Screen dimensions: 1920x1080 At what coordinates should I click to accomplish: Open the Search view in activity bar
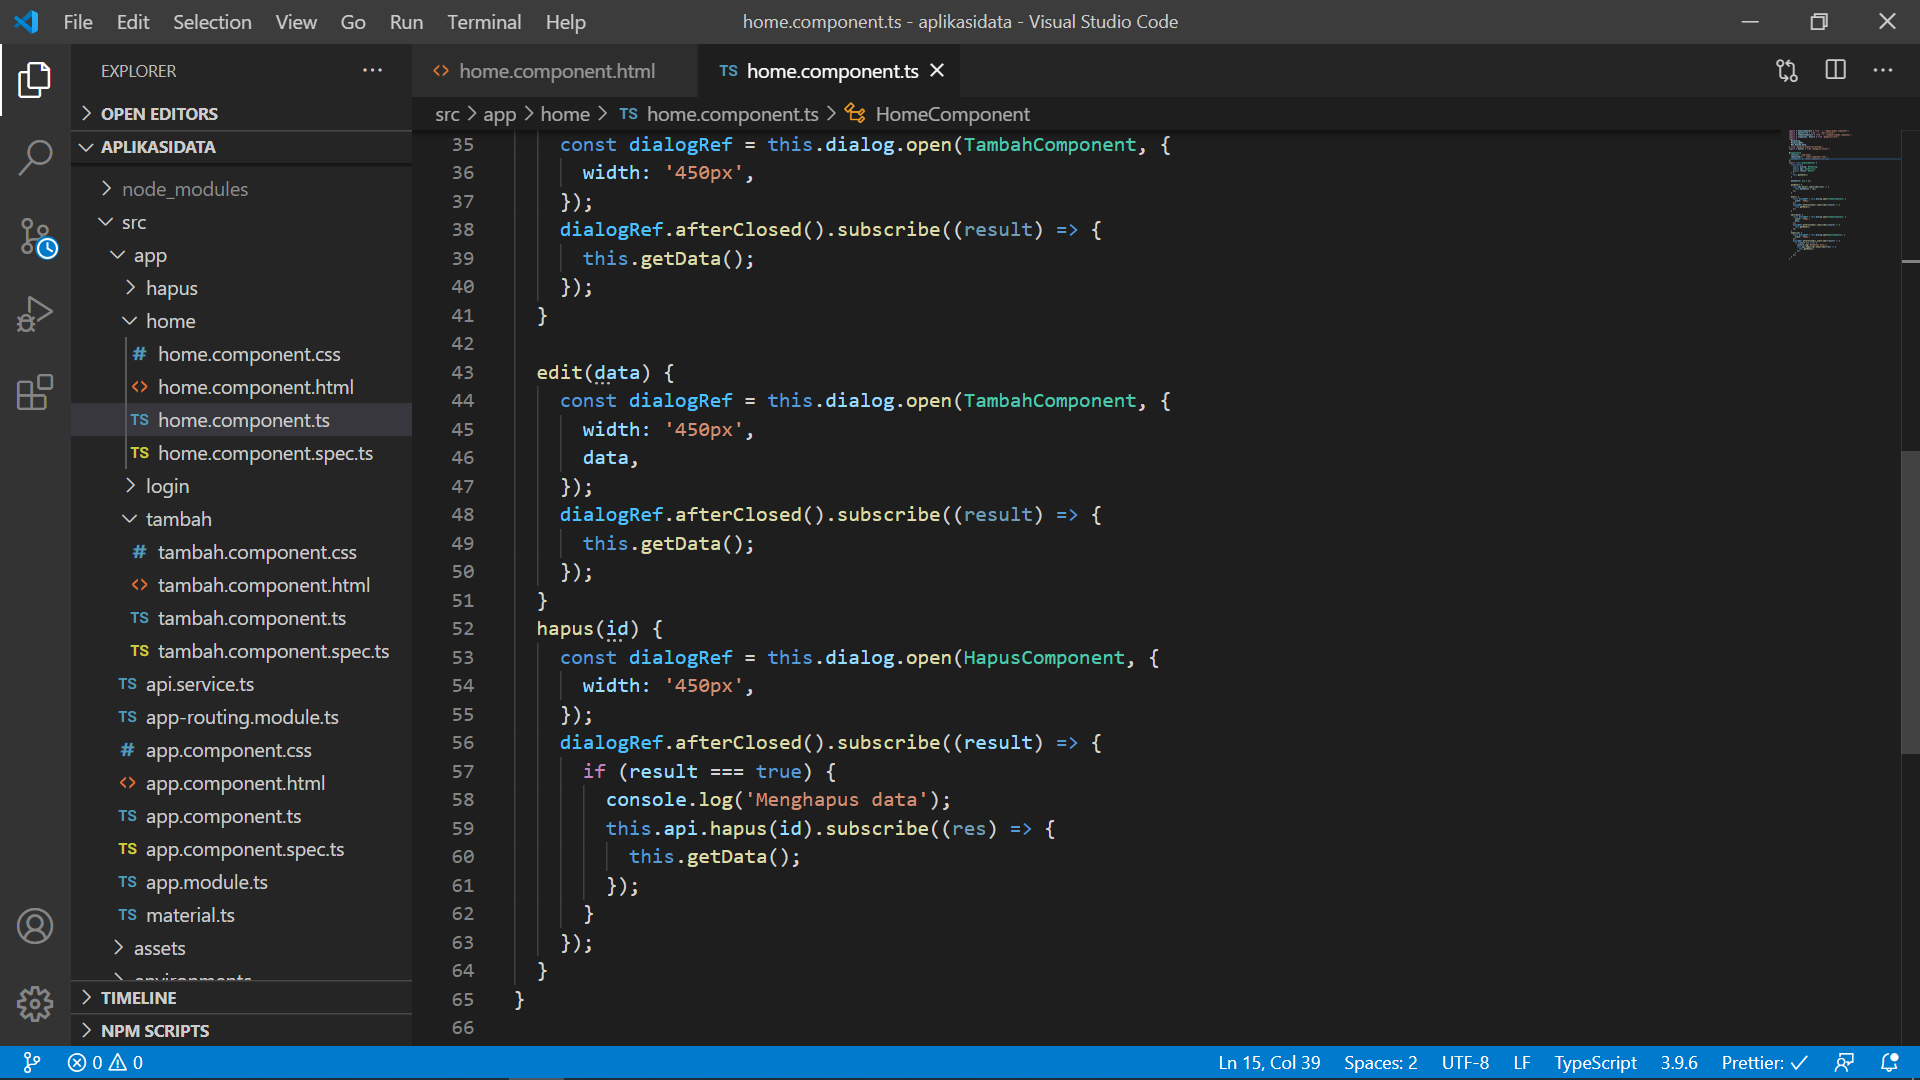(x=35, y=157)
